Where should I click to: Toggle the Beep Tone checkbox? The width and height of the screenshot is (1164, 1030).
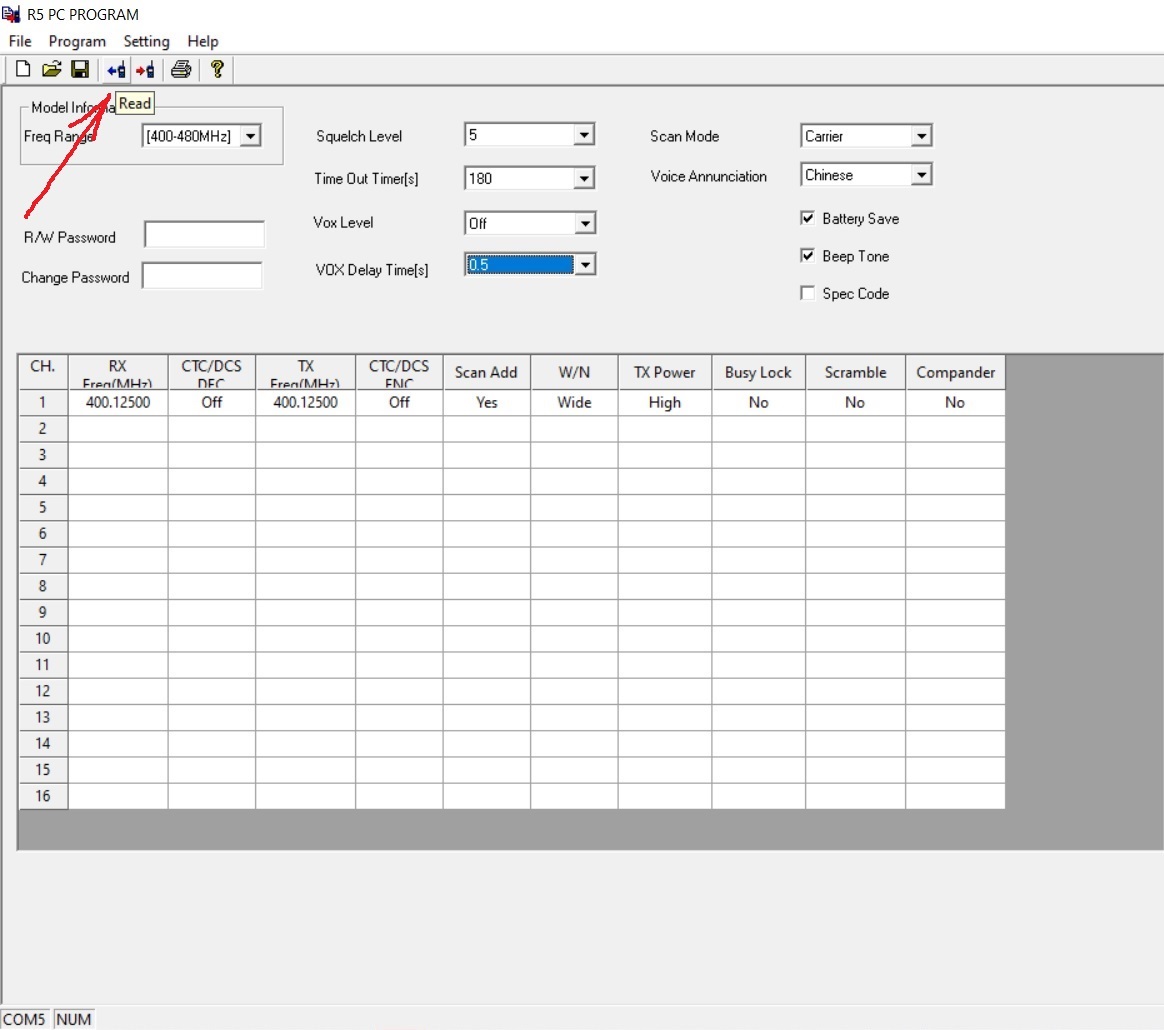click(x=808, y=255)
